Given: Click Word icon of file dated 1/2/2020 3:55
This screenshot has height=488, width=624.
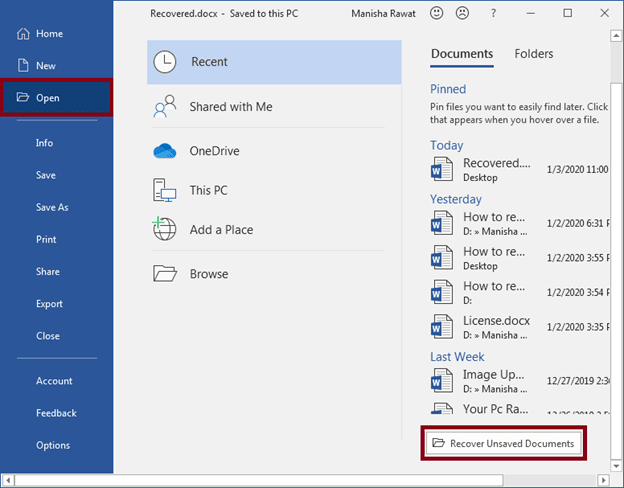Looking at the screenshot, I should point(442,258).
